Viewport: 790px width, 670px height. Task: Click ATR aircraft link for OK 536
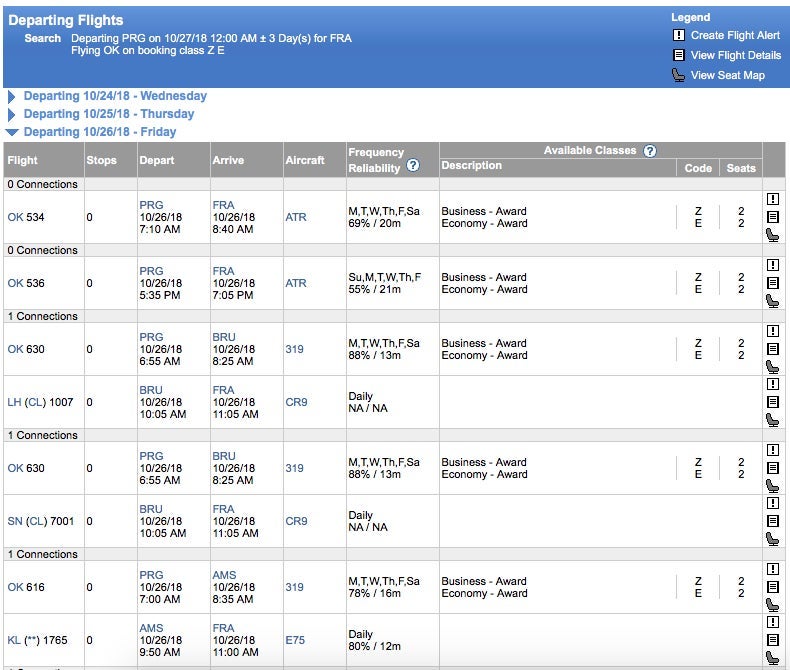(x=296, y=283)
